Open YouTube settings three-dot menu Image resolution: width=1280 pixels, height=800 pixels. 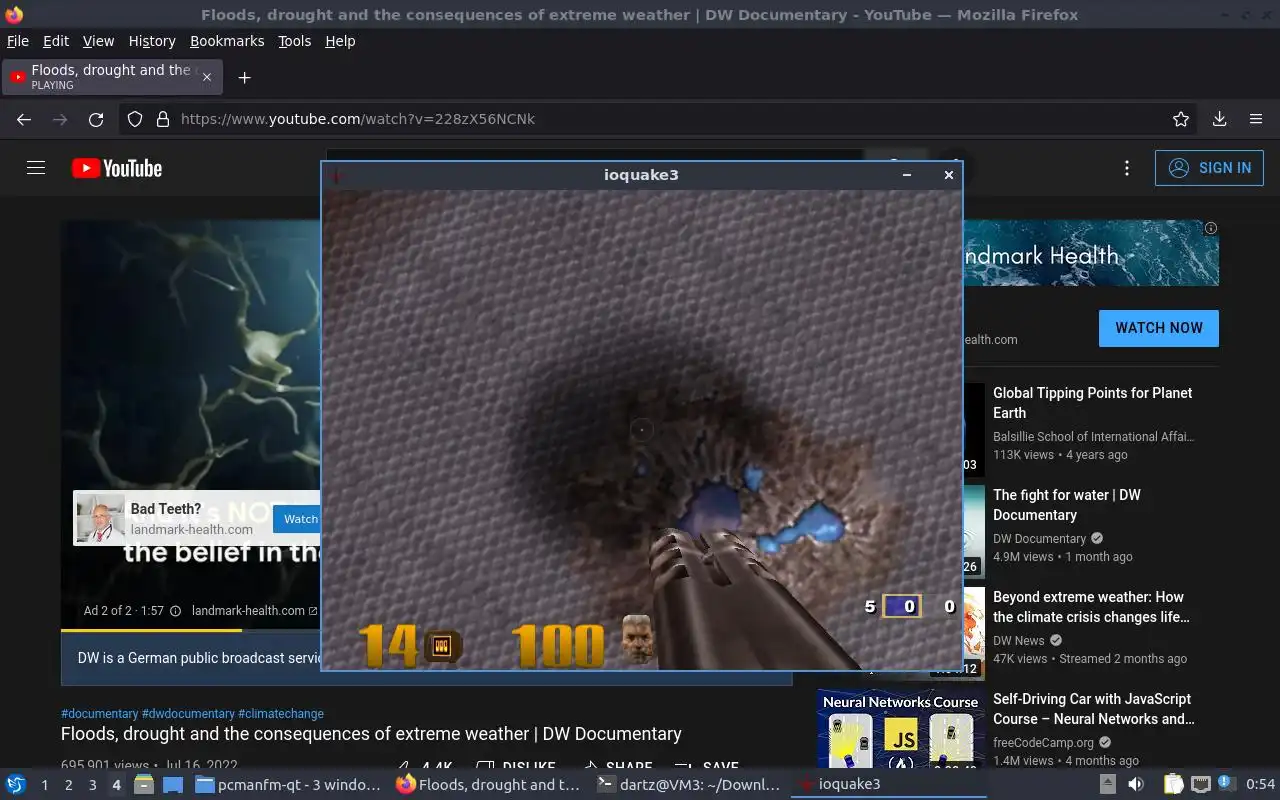[1127, 168]
